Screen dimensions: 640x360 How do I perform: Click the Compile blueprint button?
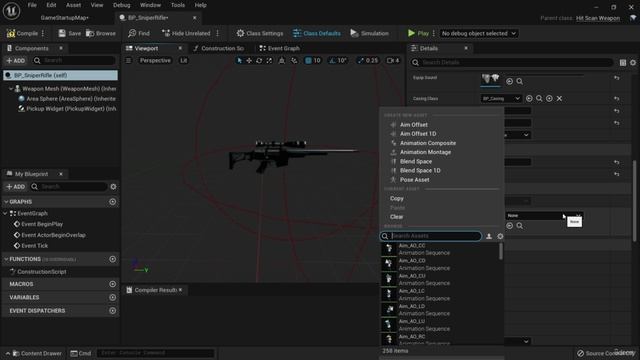[22, 33]
